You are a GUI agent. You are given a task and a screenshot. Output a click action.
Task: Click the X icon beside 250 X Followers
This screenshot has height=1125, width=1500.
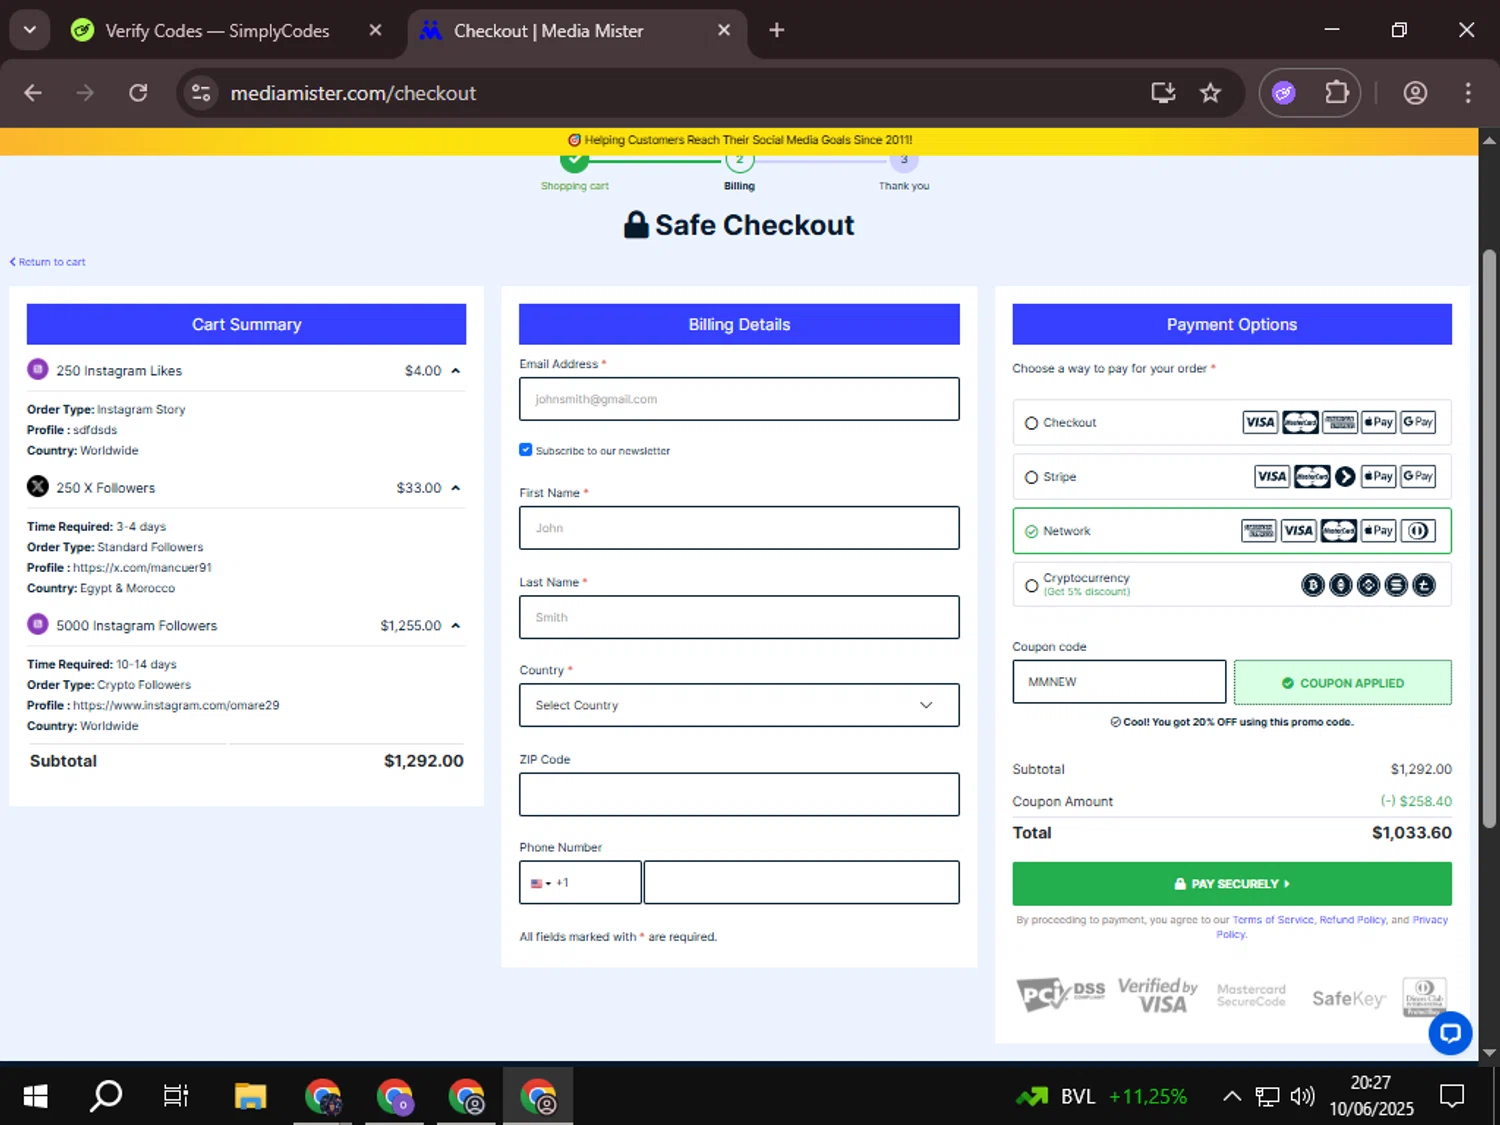pyautogui.click(x=38, y=487)
